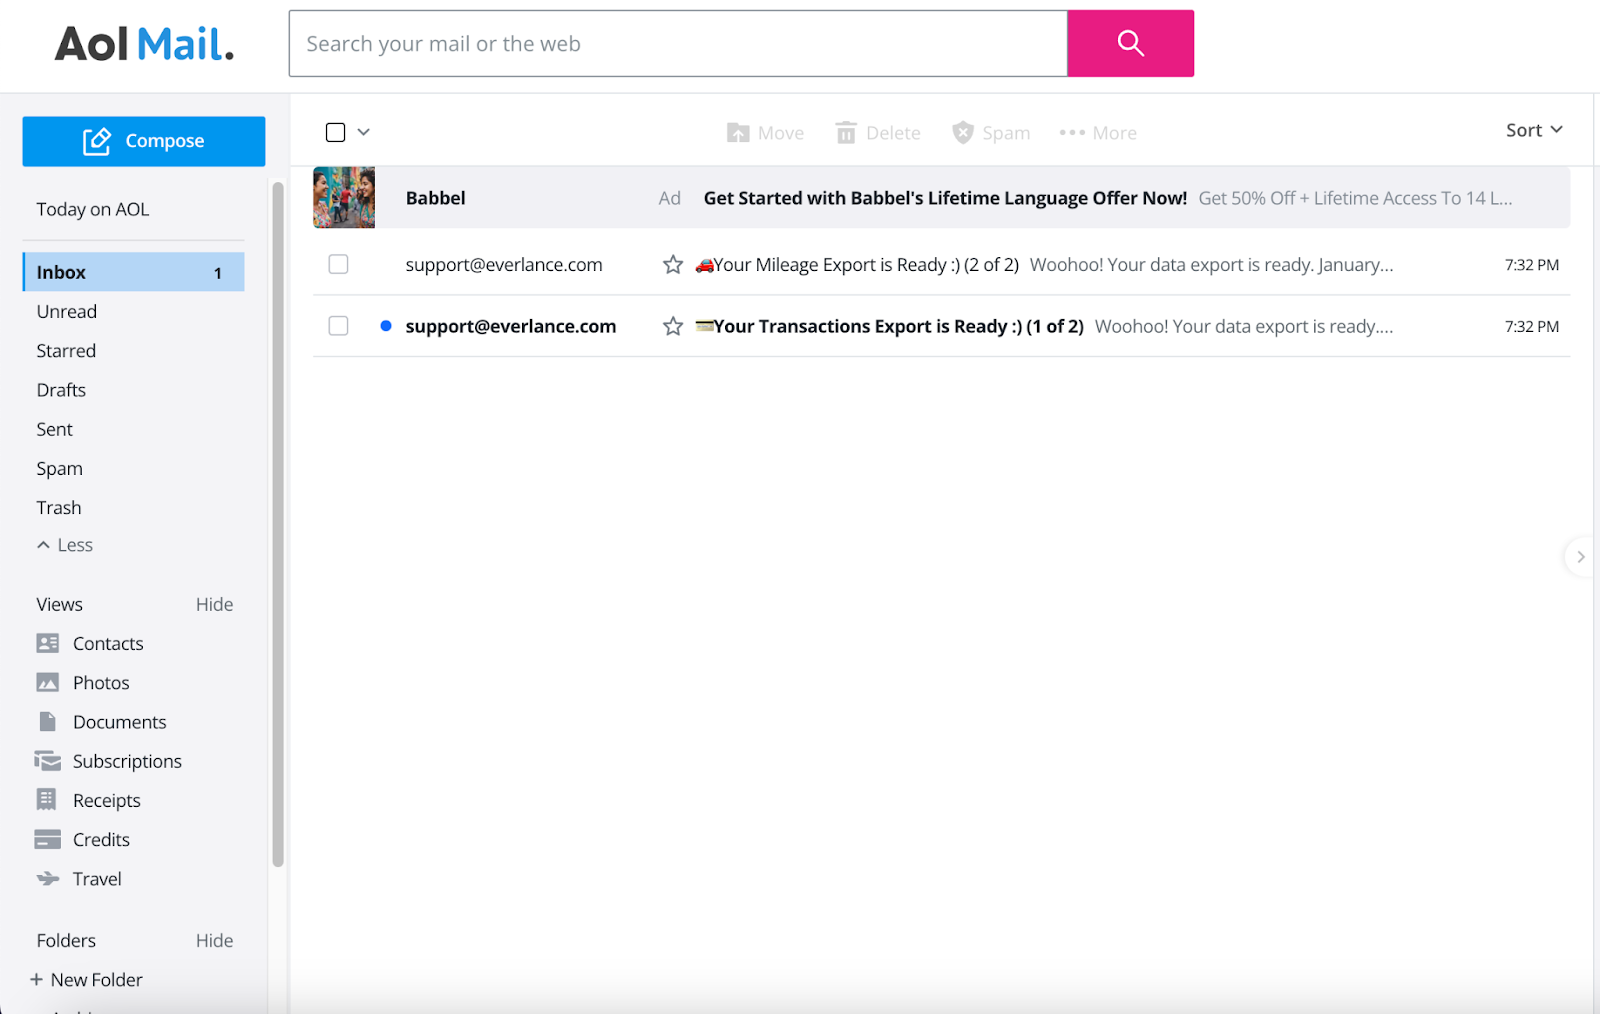
Task: Collapse folder list with Less
Action: [x=66, y=545]
